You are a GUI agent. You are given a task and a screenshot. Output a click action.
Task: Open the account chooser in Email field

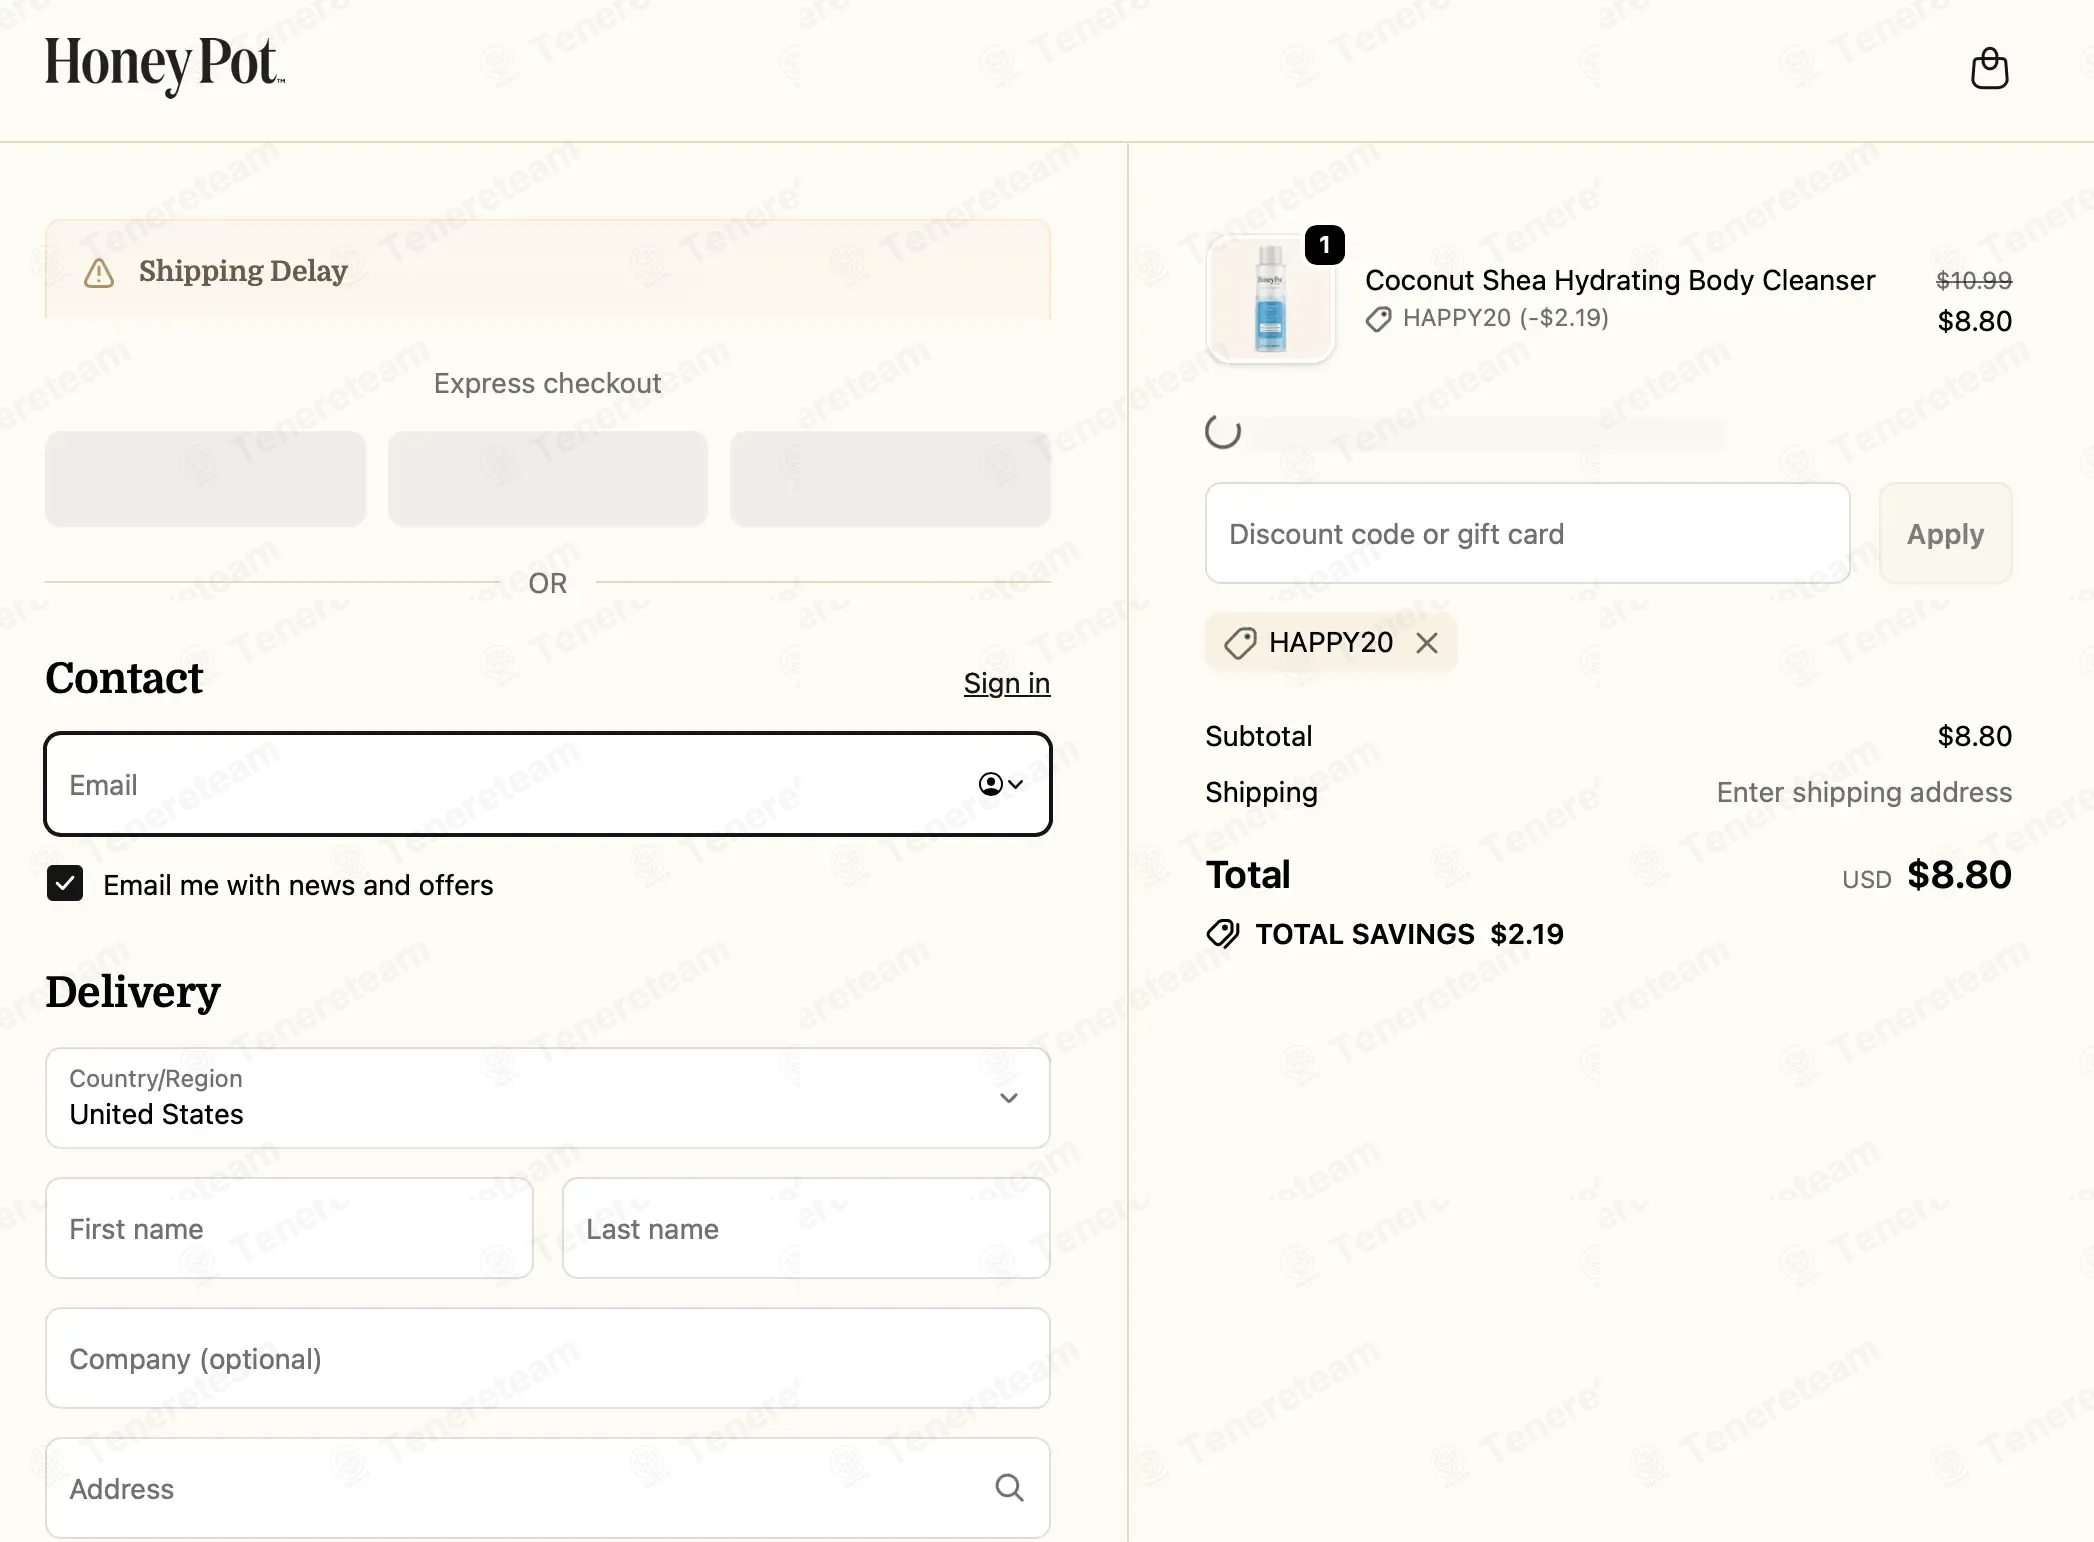(1001, 784)
